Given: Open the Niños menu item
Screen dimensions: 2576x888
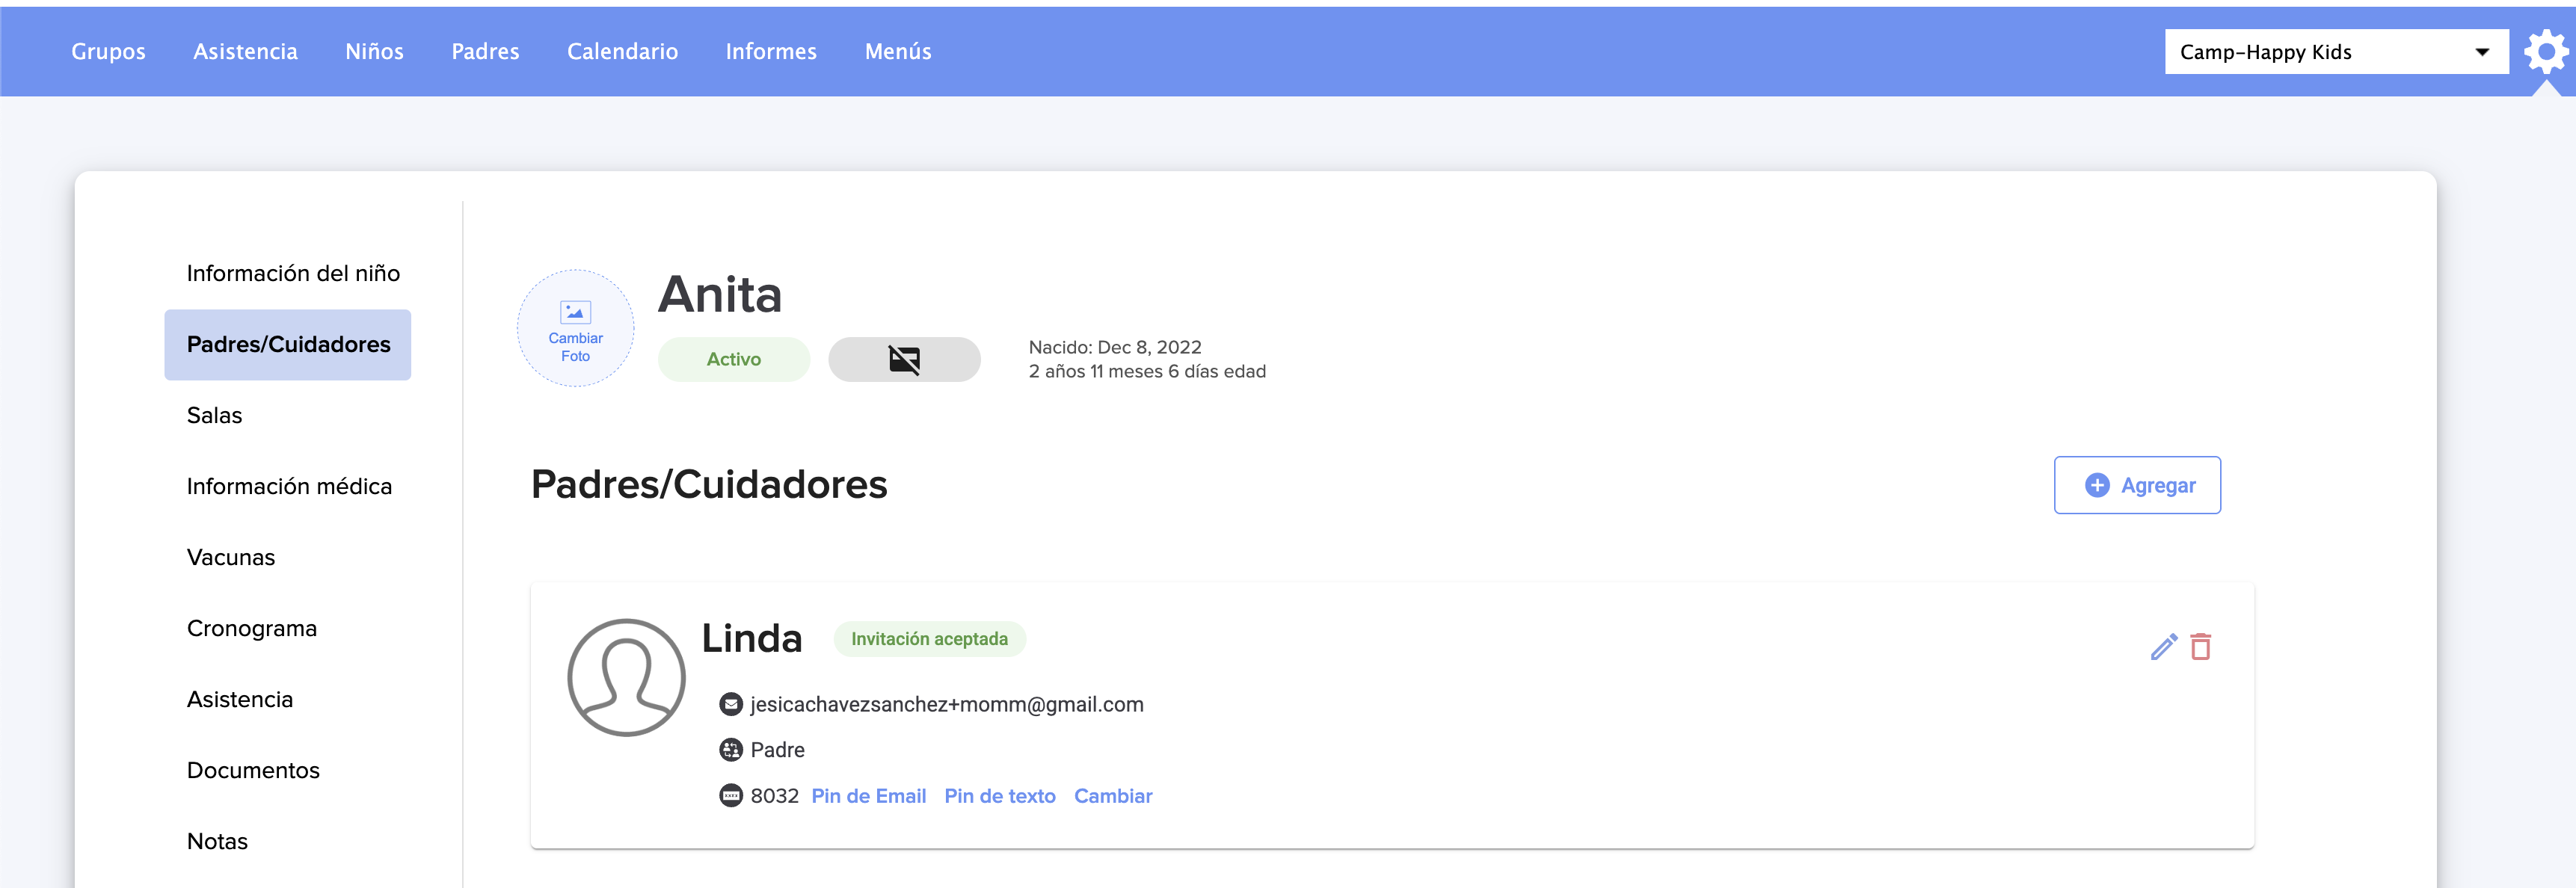Looking at the screenshot, I should pyautogui.click(x=374, y=51).
